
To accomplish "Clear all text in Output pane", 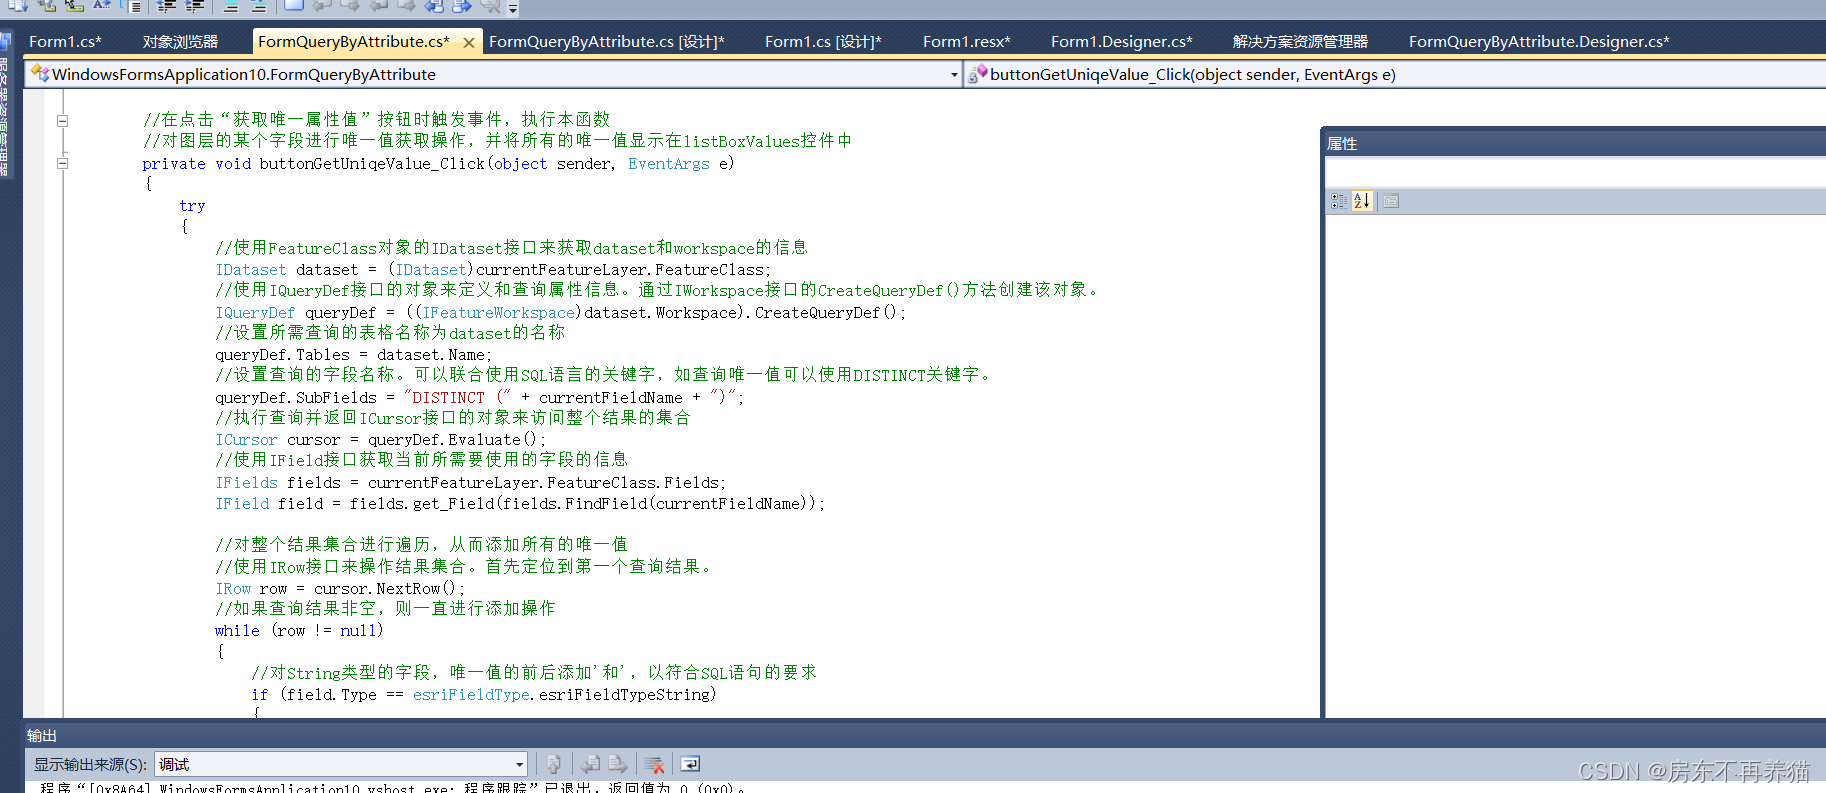I will [x=655, y=765].
